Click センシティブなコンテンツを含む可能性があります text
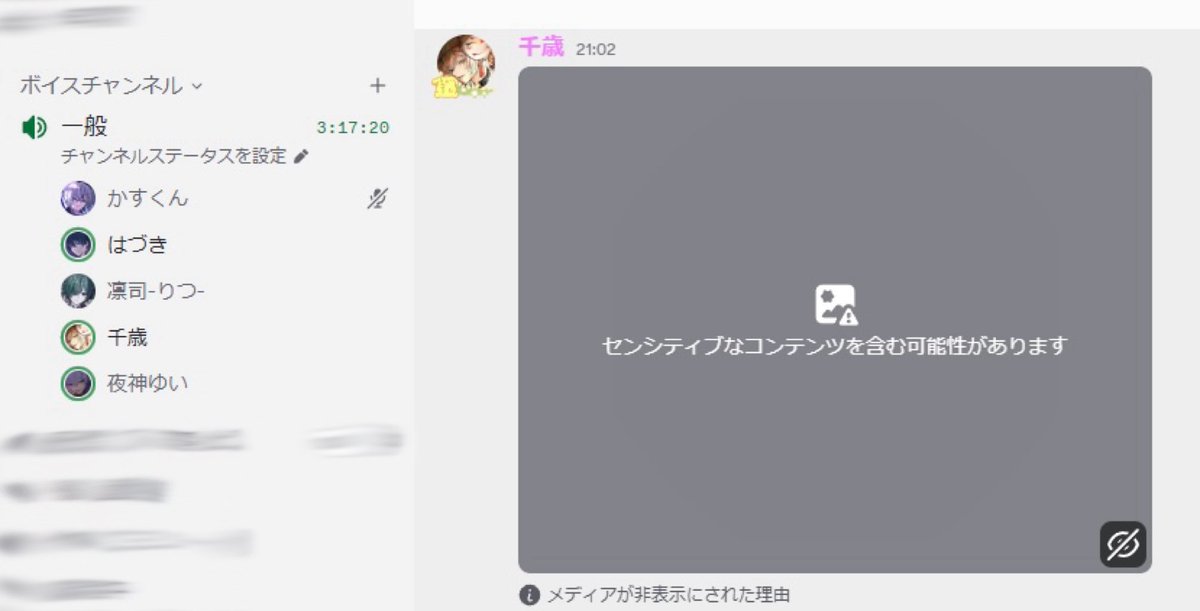The image size is (1200, 611). (x=835, y=346)
